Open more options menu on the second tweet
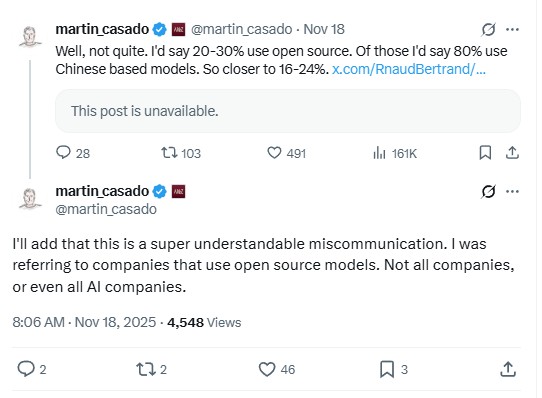542x398 pixels. tap(512, 191)
